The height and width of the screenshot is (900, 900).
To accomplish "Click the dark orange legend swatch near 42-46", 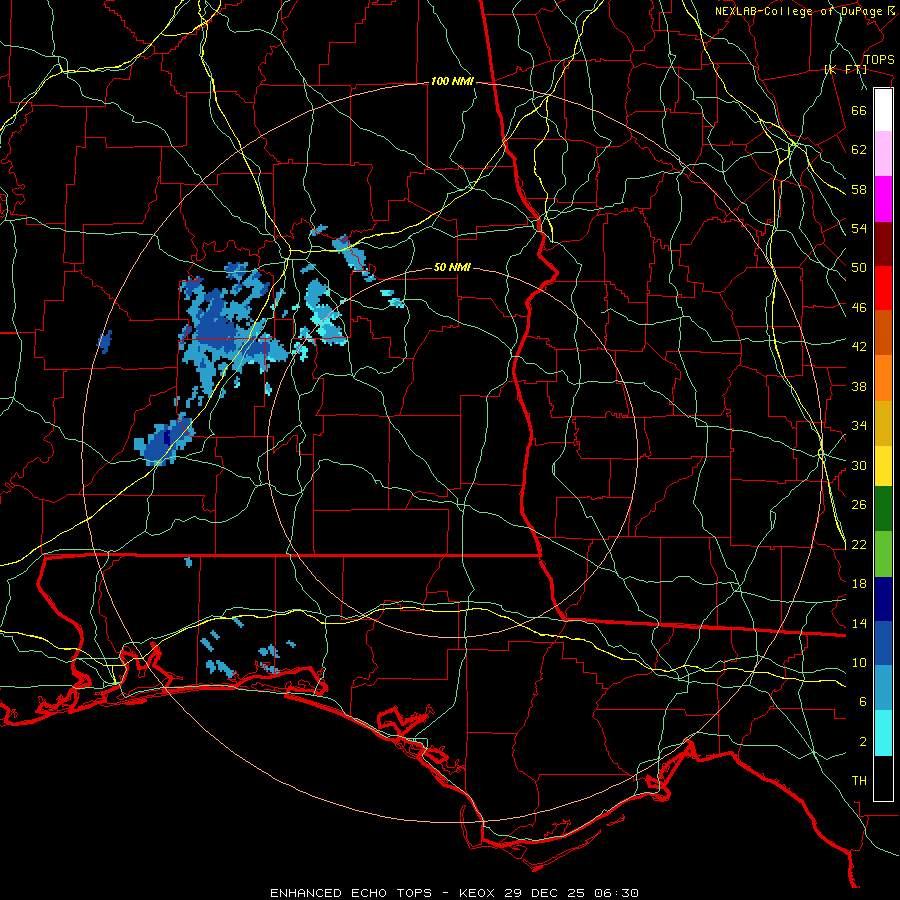I will [883, 332].
